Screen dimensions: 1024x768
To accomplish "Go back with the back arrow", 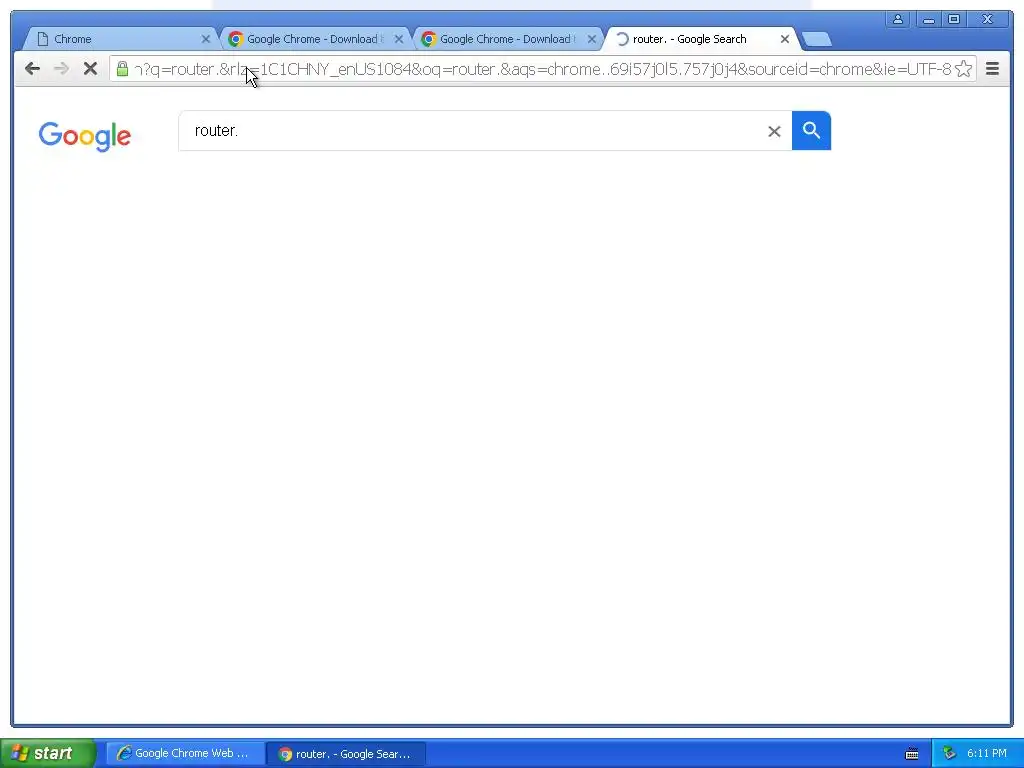I will tap(32, 69).
